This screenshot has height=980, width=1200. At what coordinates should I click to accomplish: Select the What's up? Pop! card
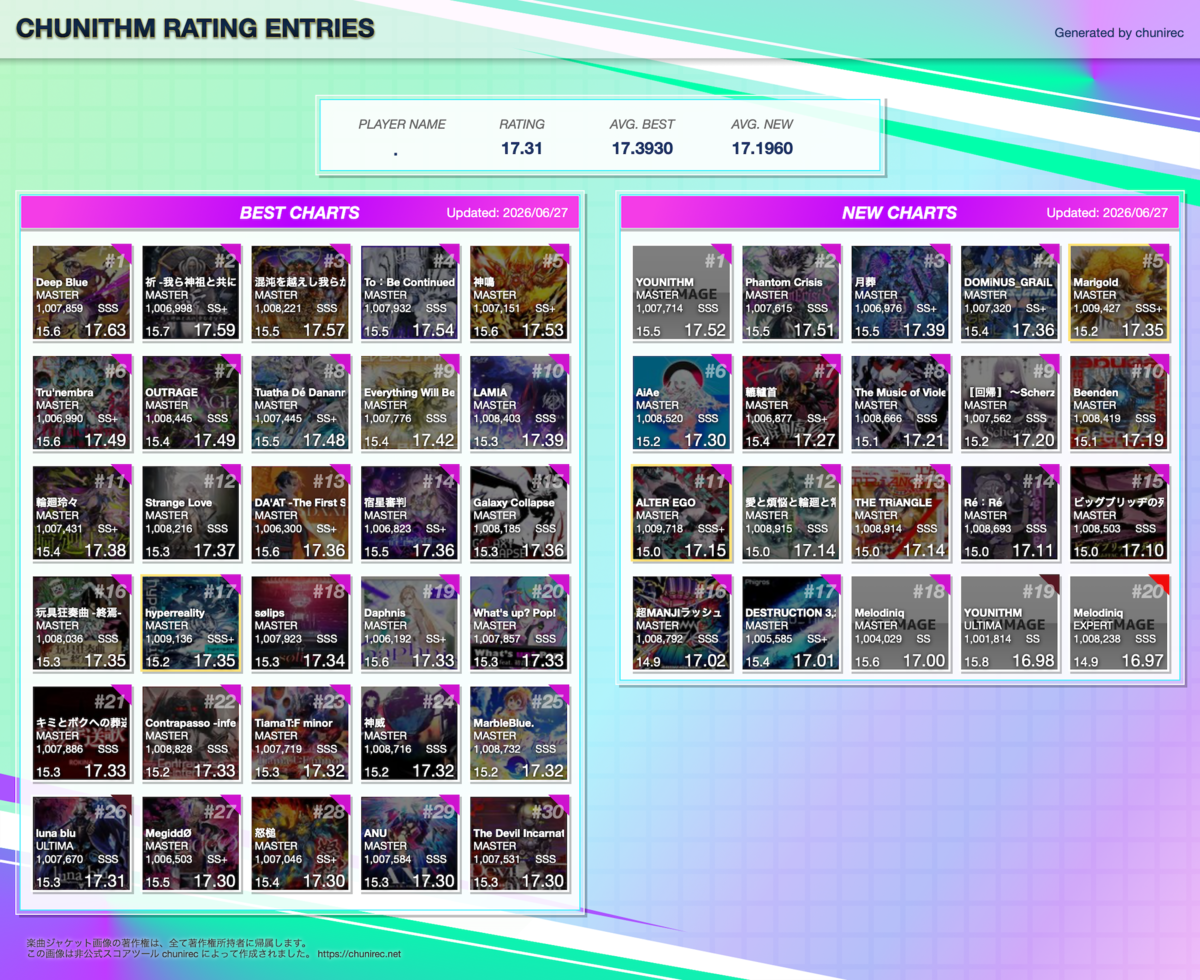click(518, 623)
